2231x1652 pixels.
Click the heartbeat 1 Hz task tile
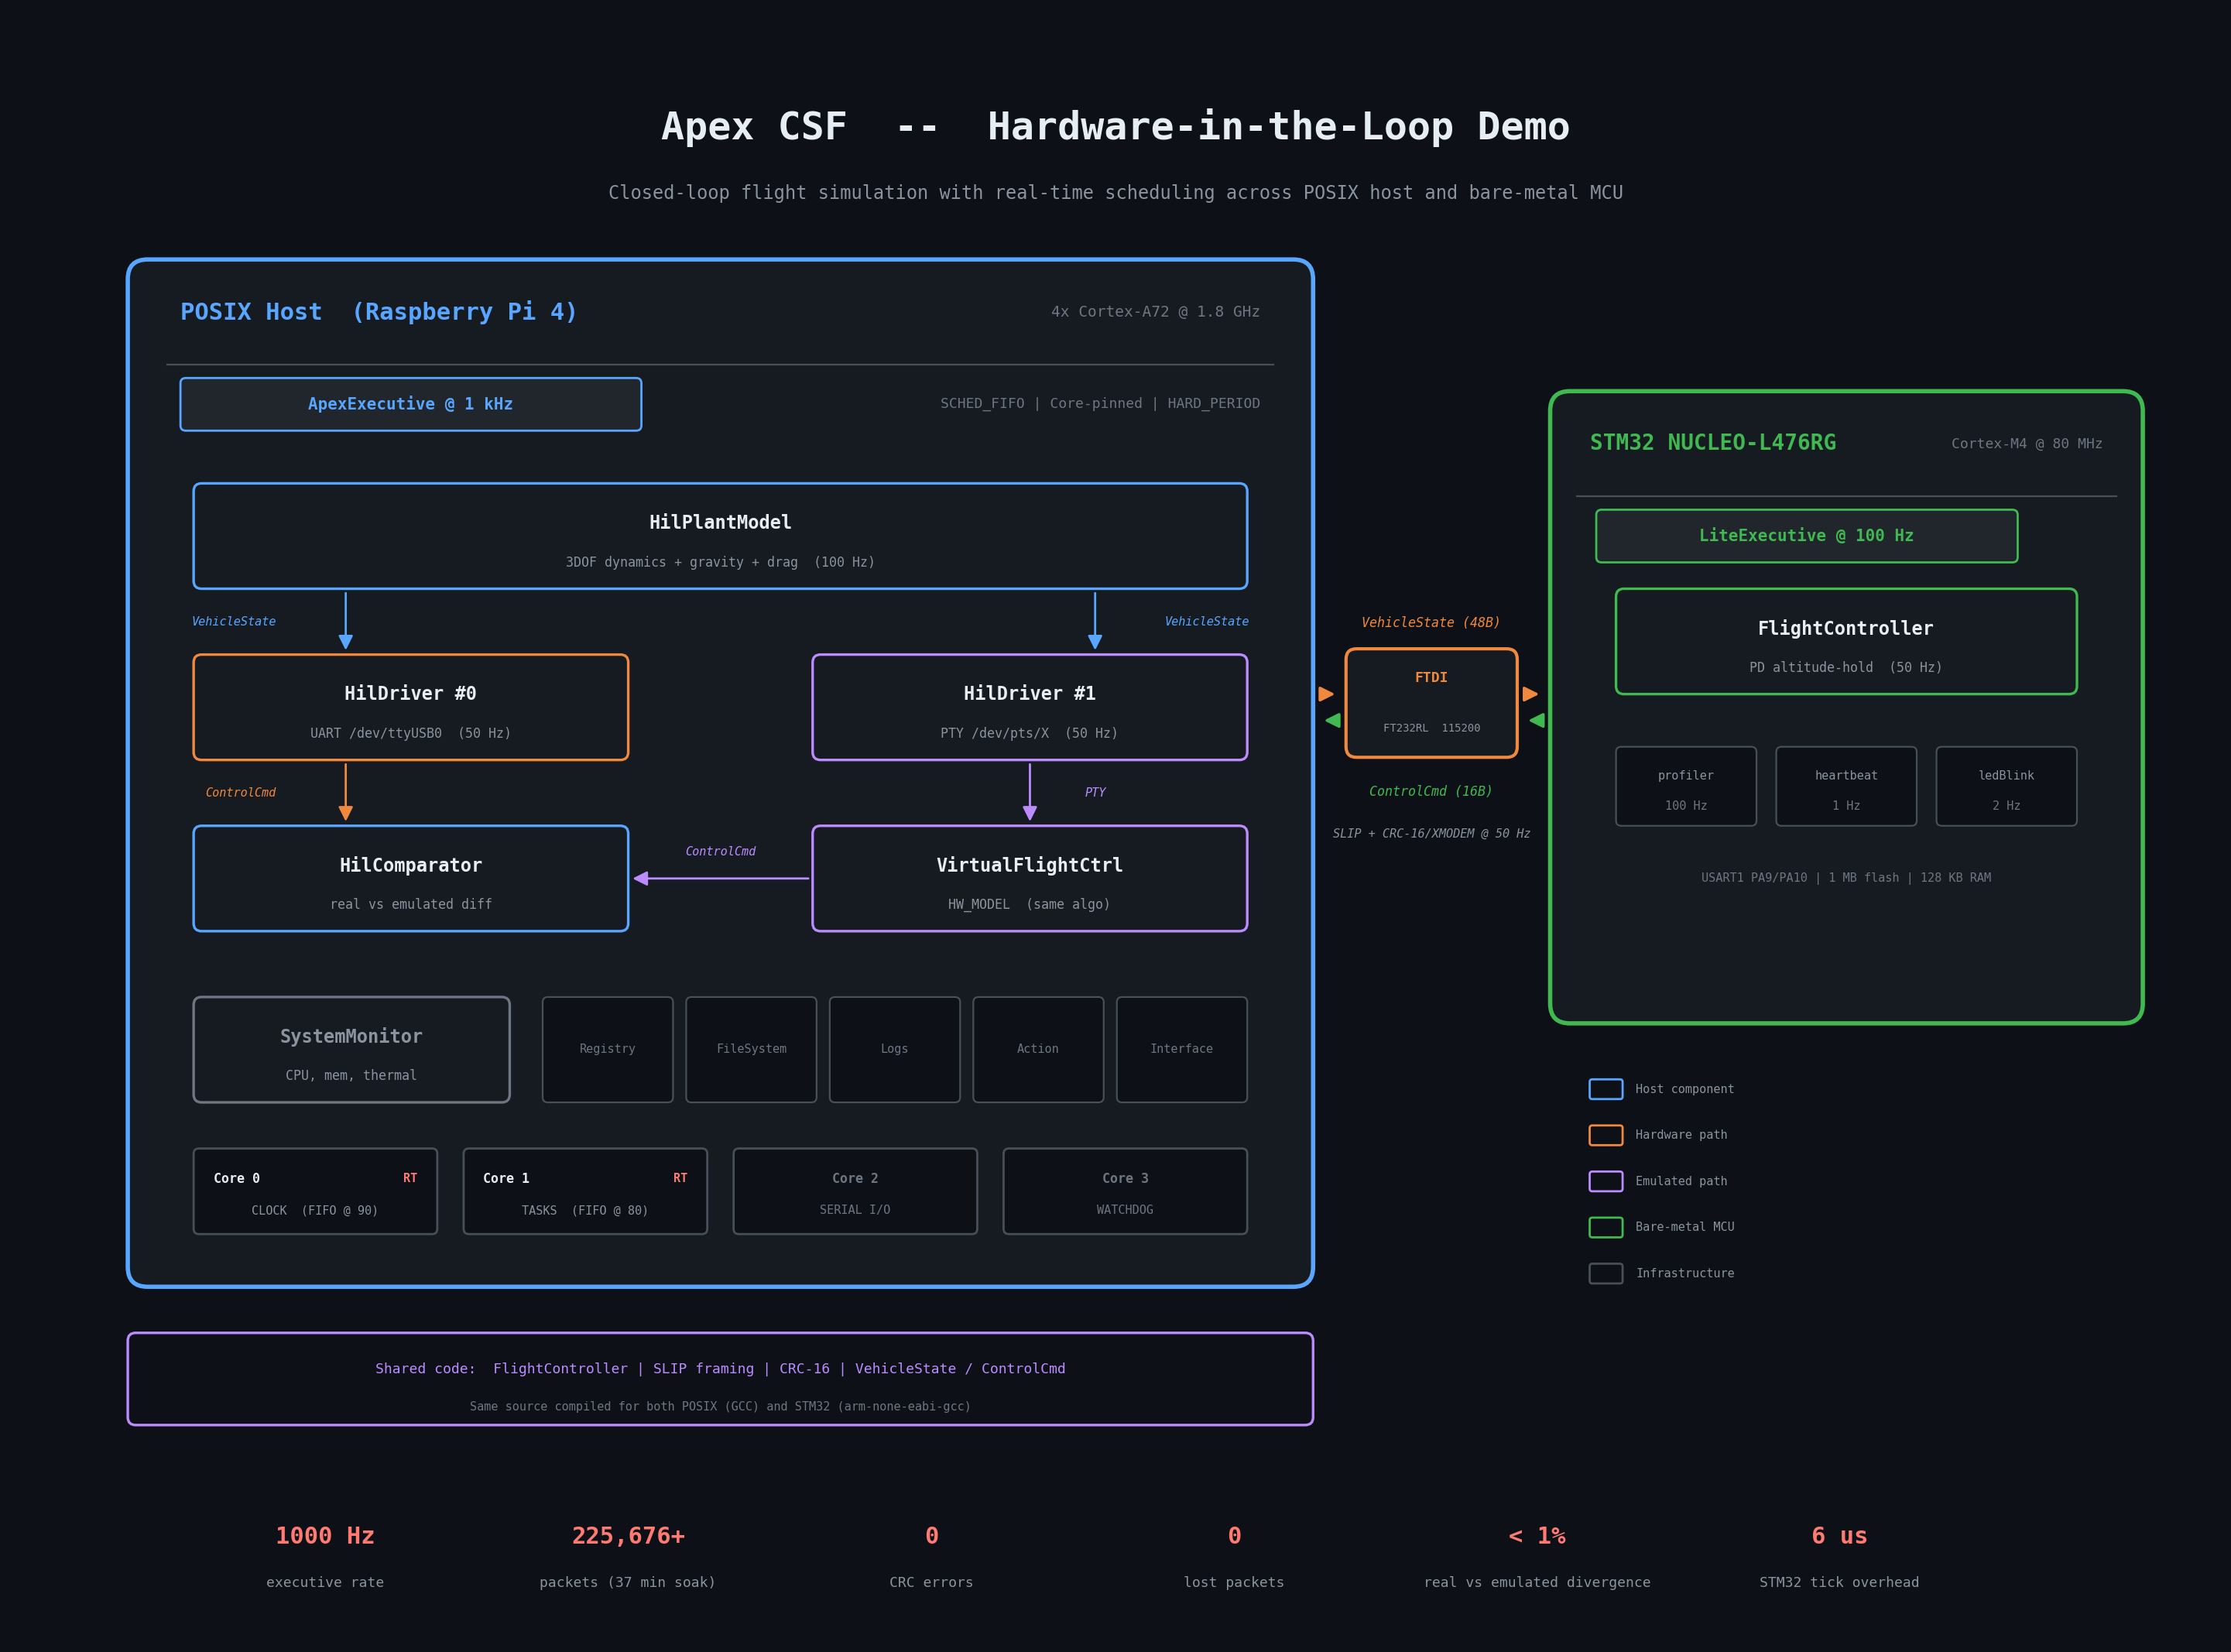click(x=1846, y=786)
